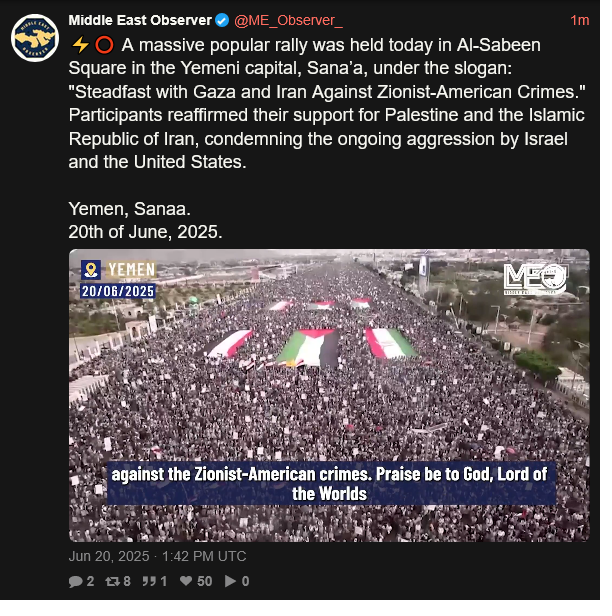612x616 pixels.
Task: Open the @ME_Observer_ handle link
Action: (288, 20)
